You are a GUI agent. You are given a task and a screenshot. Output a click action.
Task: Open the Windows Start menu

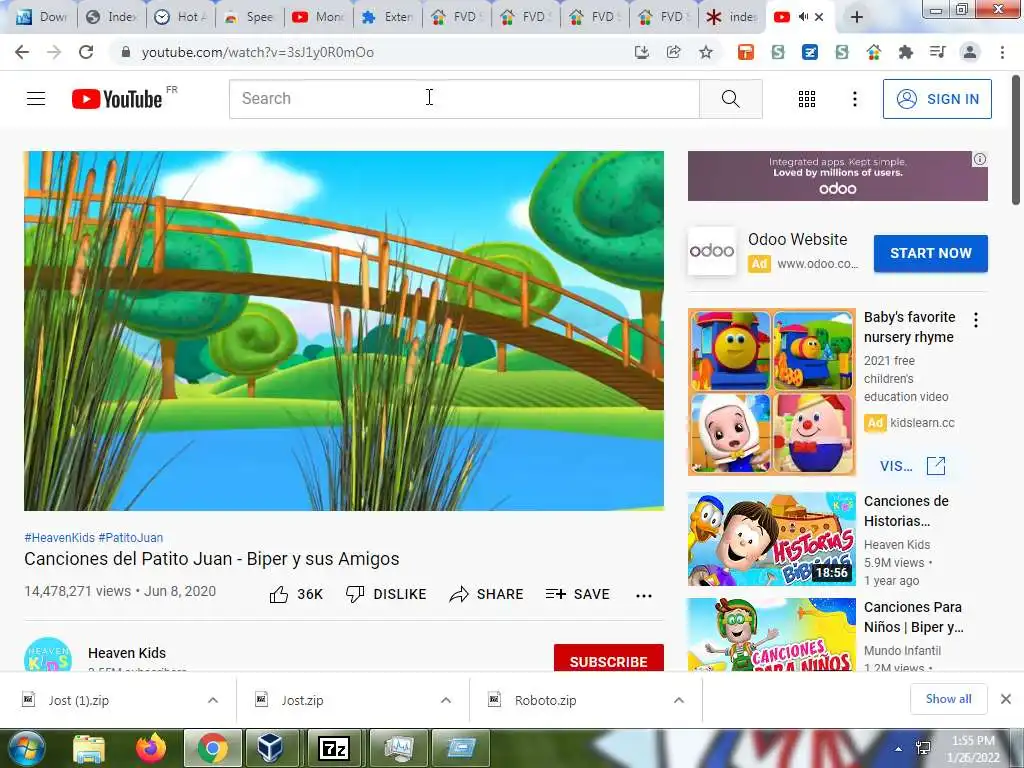click(x=25, y=748)
